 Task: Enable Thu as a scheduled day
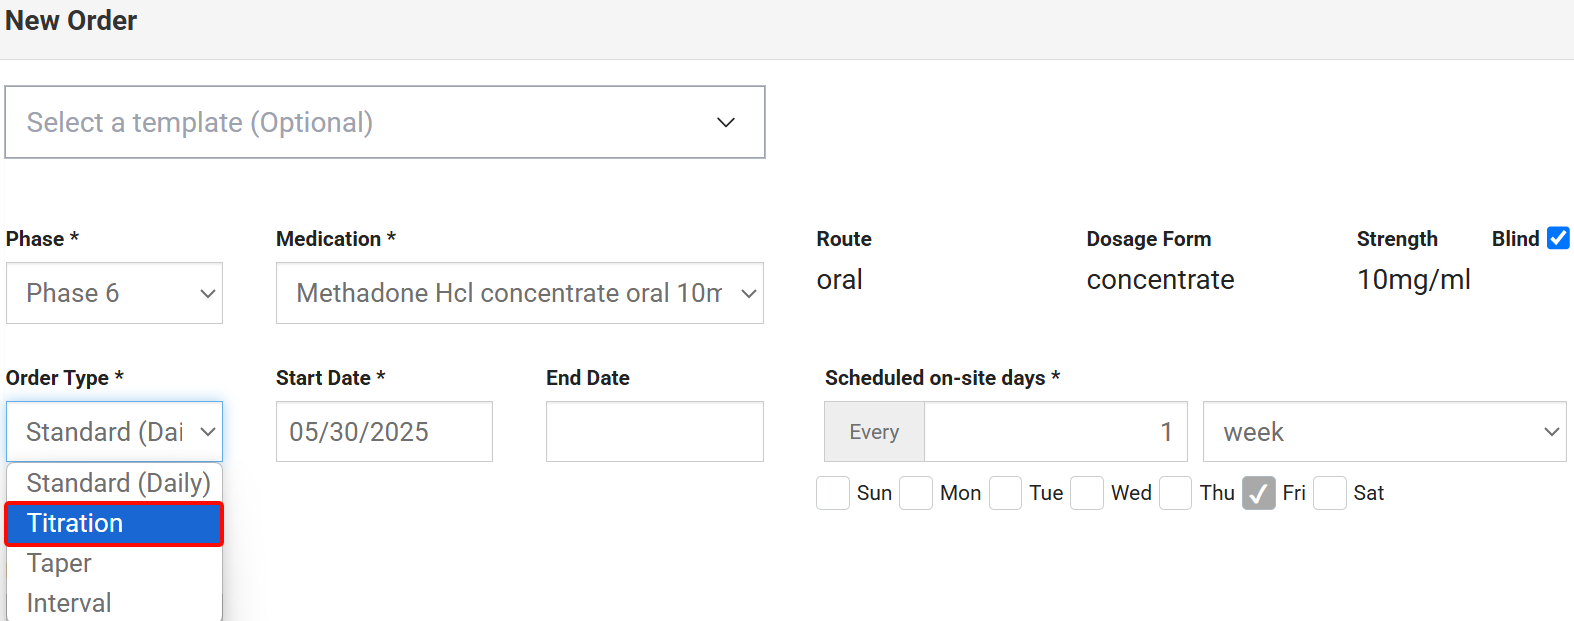(x=1176, y=493)
